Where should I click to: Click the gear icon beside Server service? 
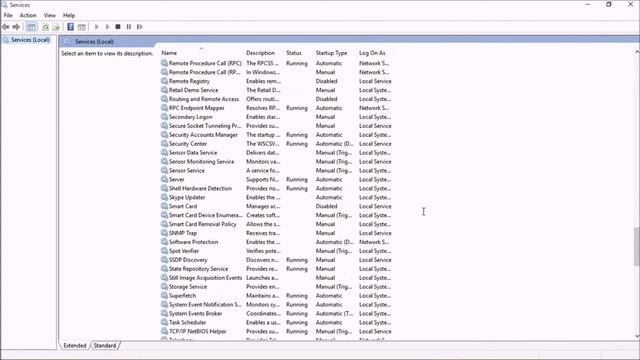pos(164,180)
